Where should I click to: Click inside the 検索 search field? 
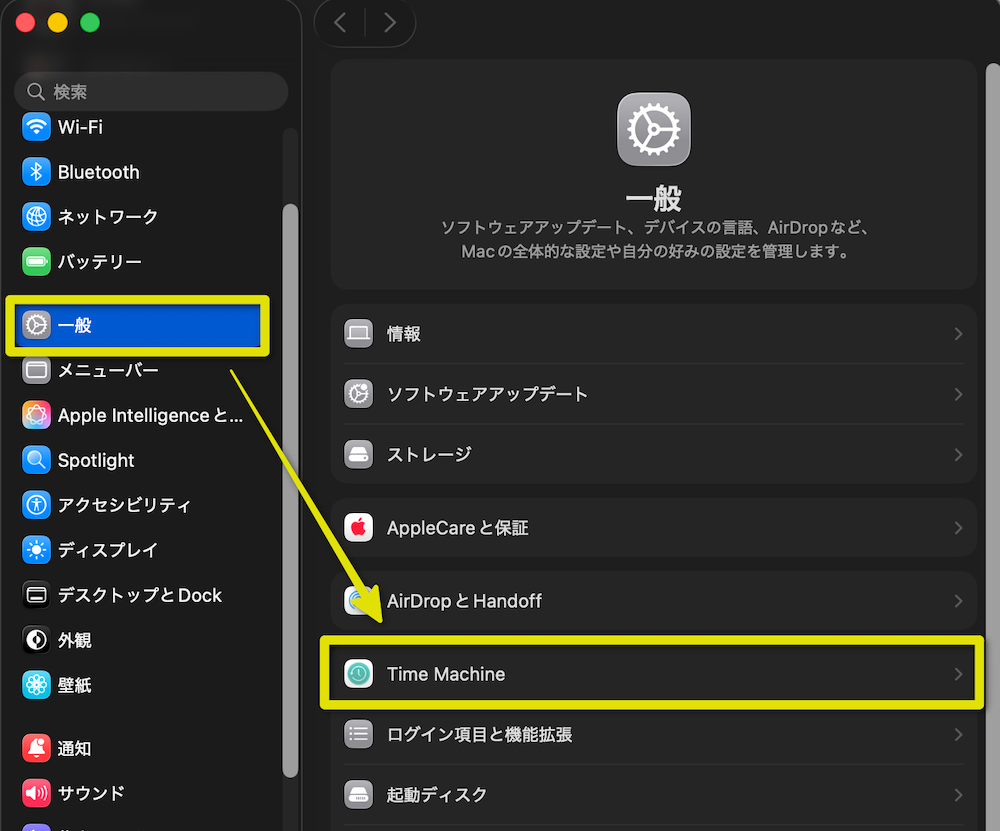tap(150, 91)
